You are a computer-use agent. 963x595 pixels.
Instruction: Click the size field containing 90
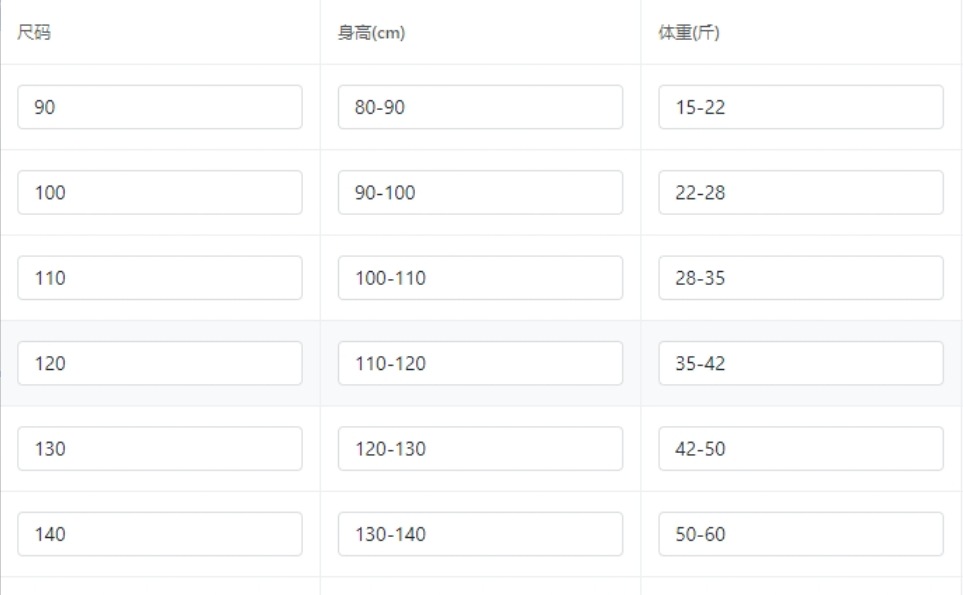tap(160, 107)
